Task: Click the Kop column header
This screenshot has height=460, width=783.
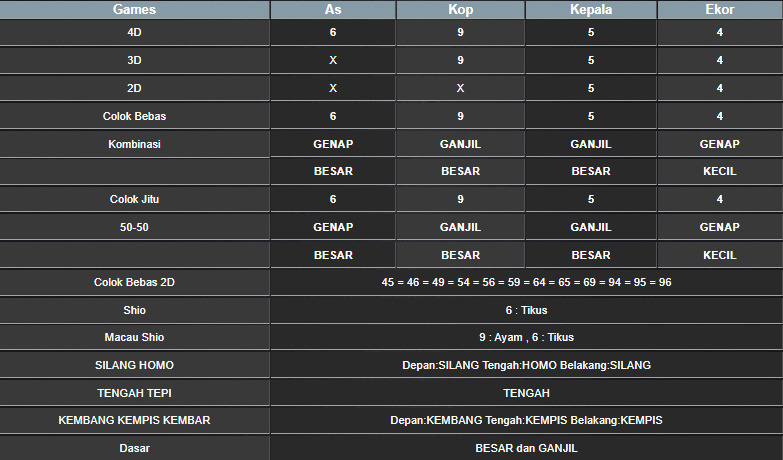Action: (x=460, y=9)
